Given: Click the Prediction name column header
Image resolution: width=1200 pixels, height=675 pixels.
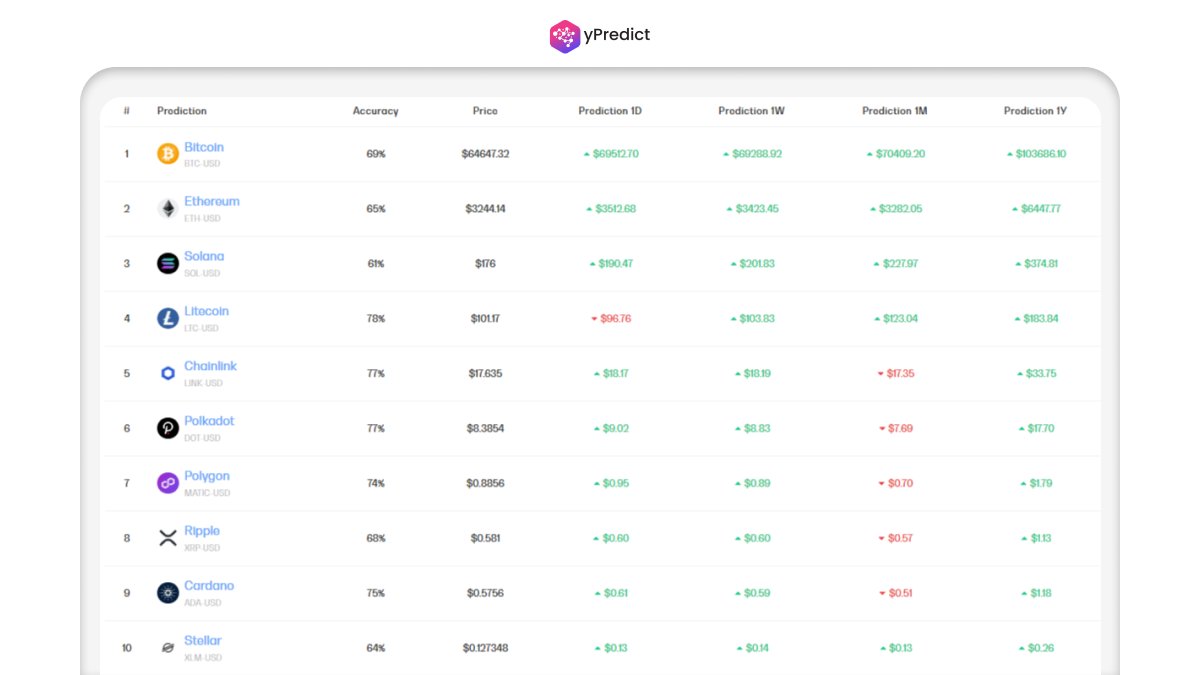Looking at the screenshot, I should 182,111.
